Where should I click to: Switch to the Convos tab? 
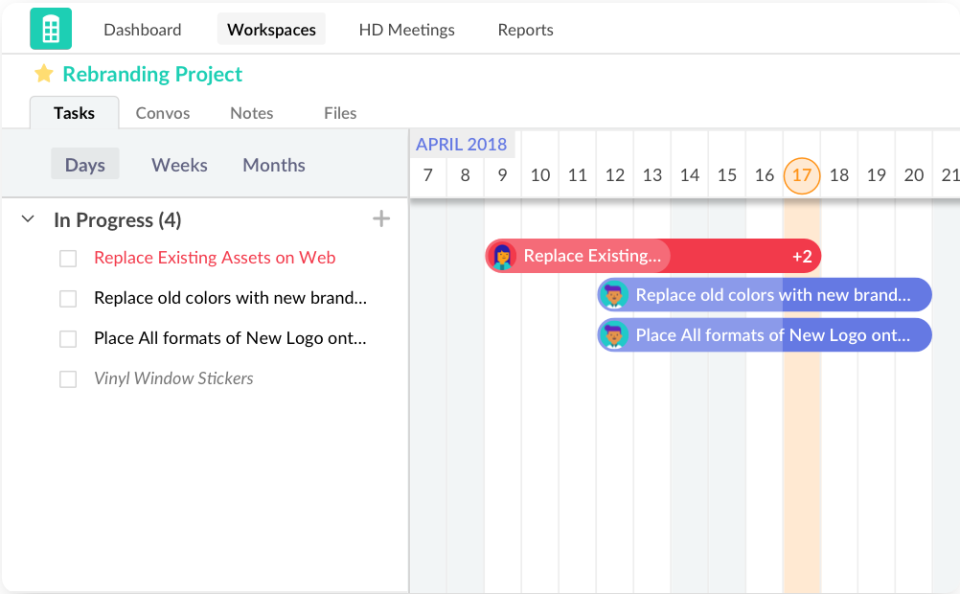(162, 113)
